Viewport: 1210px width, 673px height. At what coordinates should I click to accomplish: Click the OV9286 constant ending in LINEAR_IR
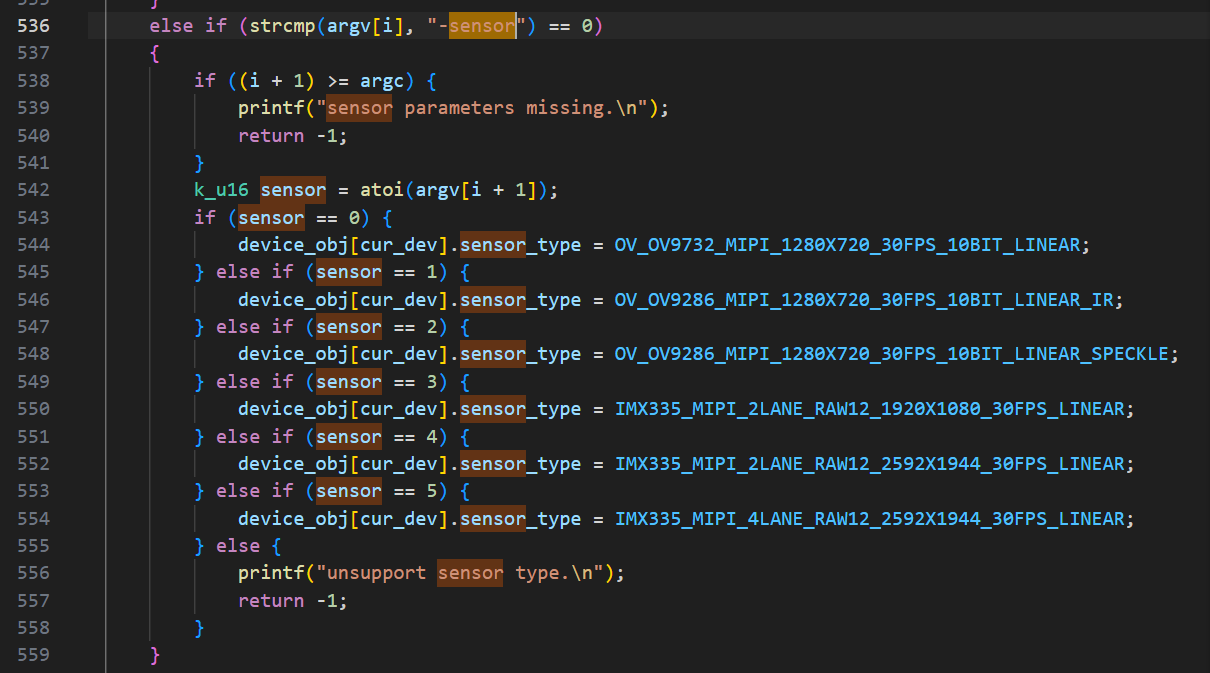coord(868,299)
